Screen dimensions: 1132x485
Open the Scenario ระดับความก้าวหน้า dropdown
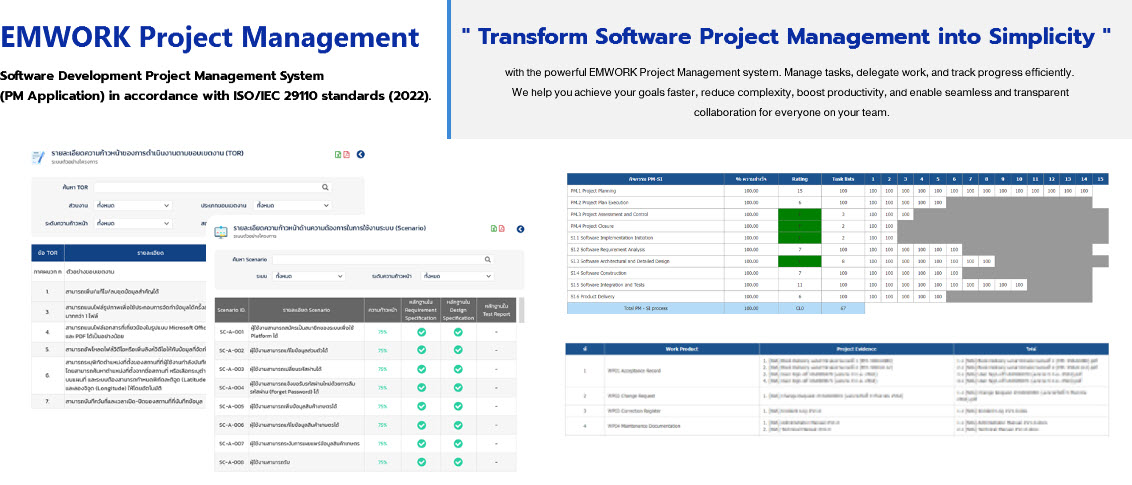[x=458, y=276]
